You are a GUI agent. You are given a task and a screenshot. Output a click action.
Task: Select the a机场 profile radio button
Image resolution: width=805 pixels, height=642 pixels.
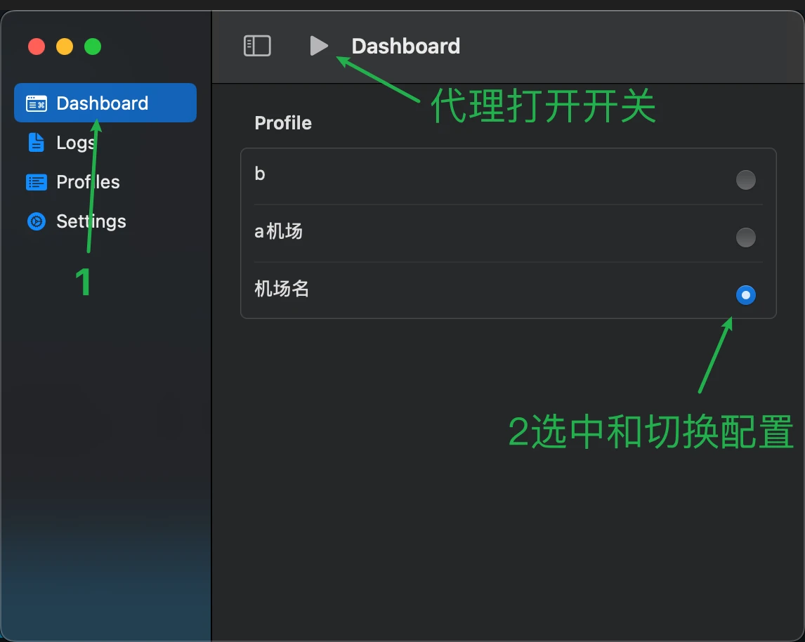click(x=745, y=238)
